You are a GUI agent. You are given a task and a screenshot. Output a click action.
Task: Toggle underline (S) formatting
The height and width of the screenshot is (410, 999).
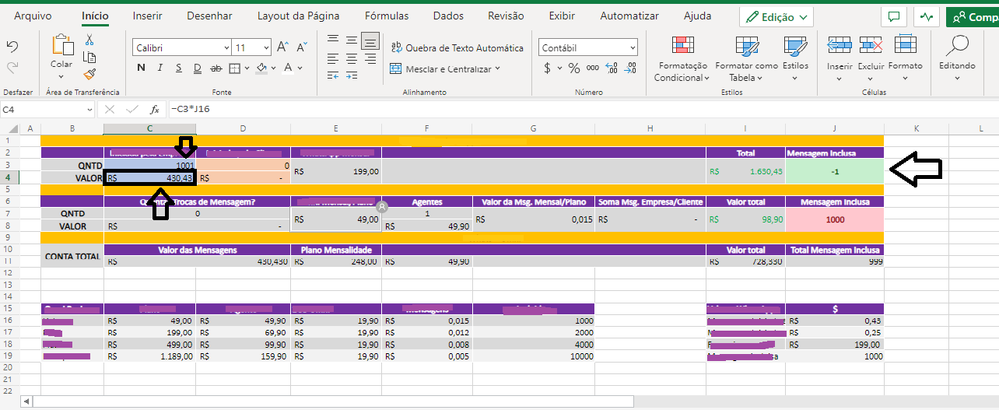click(x=179, y=67)
